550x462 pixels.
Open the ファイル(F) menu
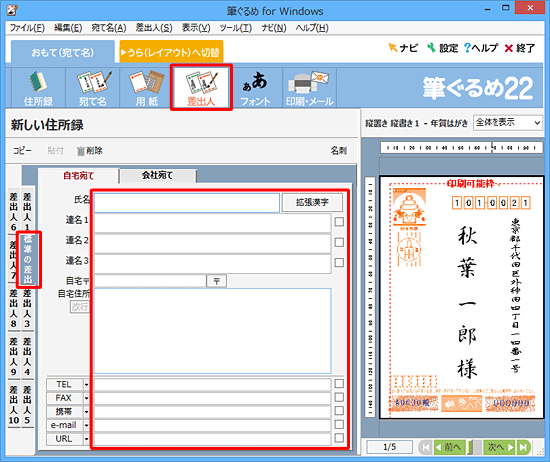27,28
